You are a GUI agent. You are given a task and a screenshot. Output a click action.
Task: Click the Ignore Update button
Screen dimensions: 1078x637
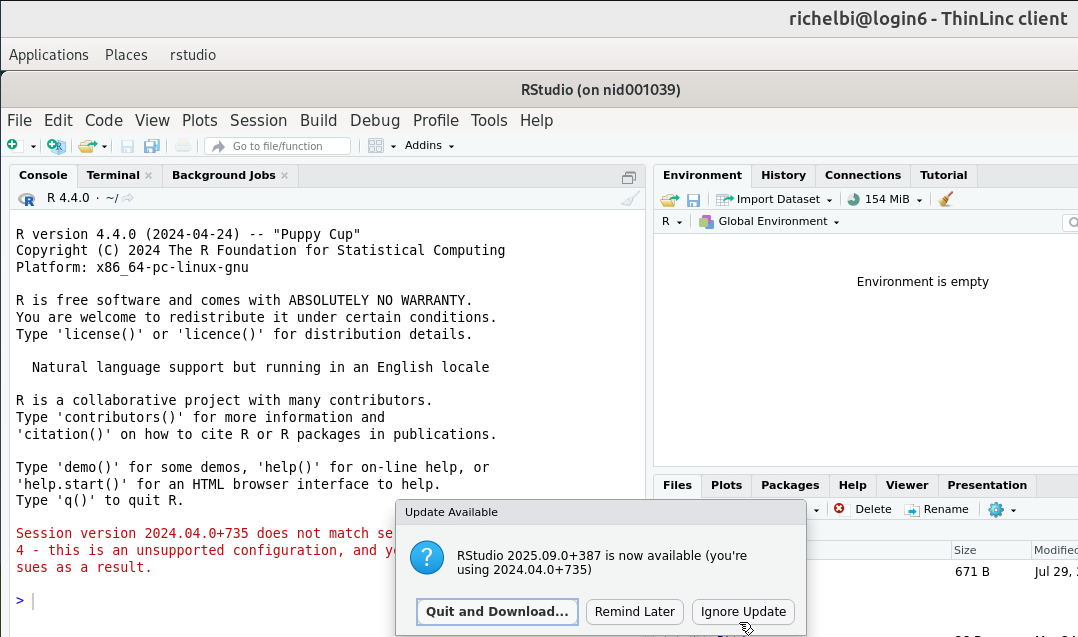742,612
